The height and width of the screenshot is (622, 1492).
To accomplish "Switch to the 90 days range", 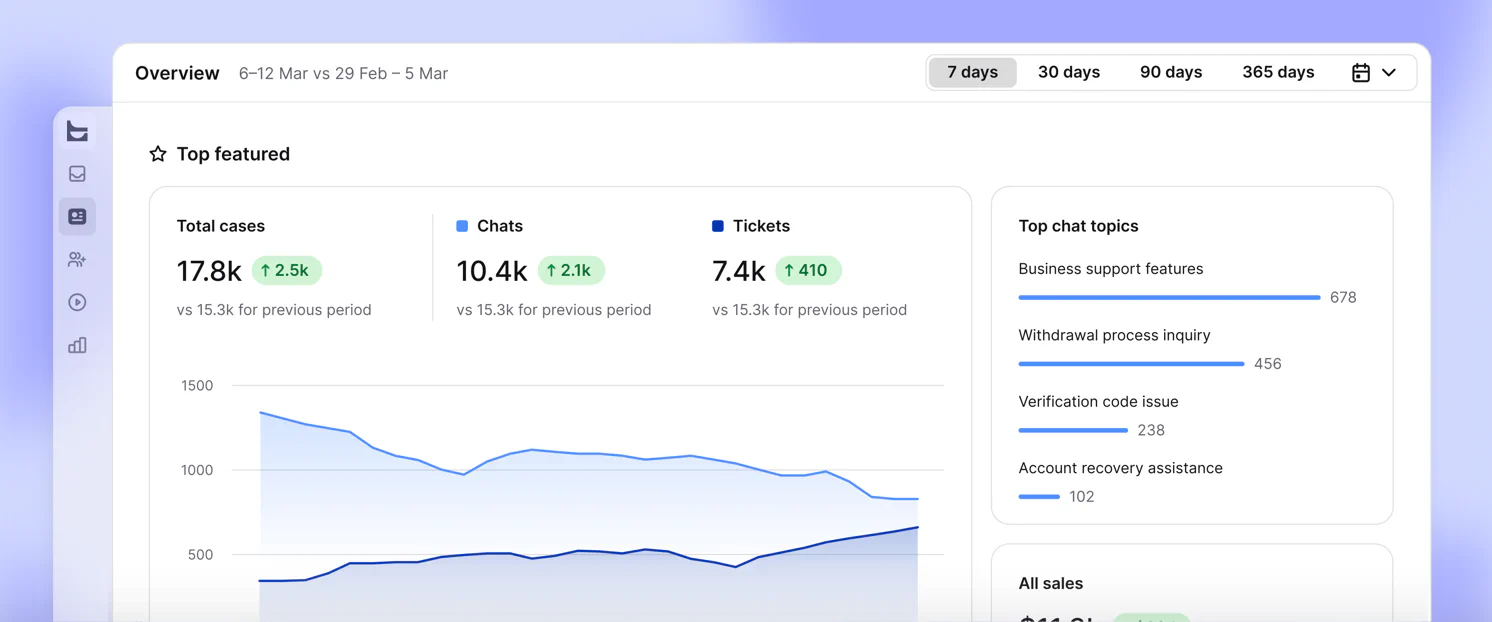I will click(1171, 72).
